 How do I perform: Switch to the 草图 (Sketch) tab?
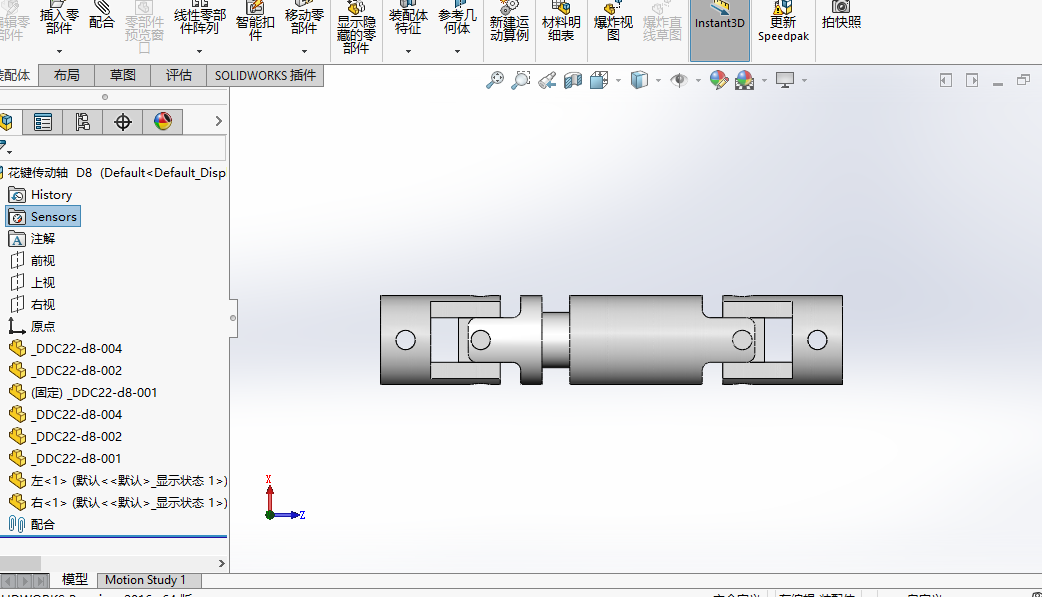tap(122, 75)
